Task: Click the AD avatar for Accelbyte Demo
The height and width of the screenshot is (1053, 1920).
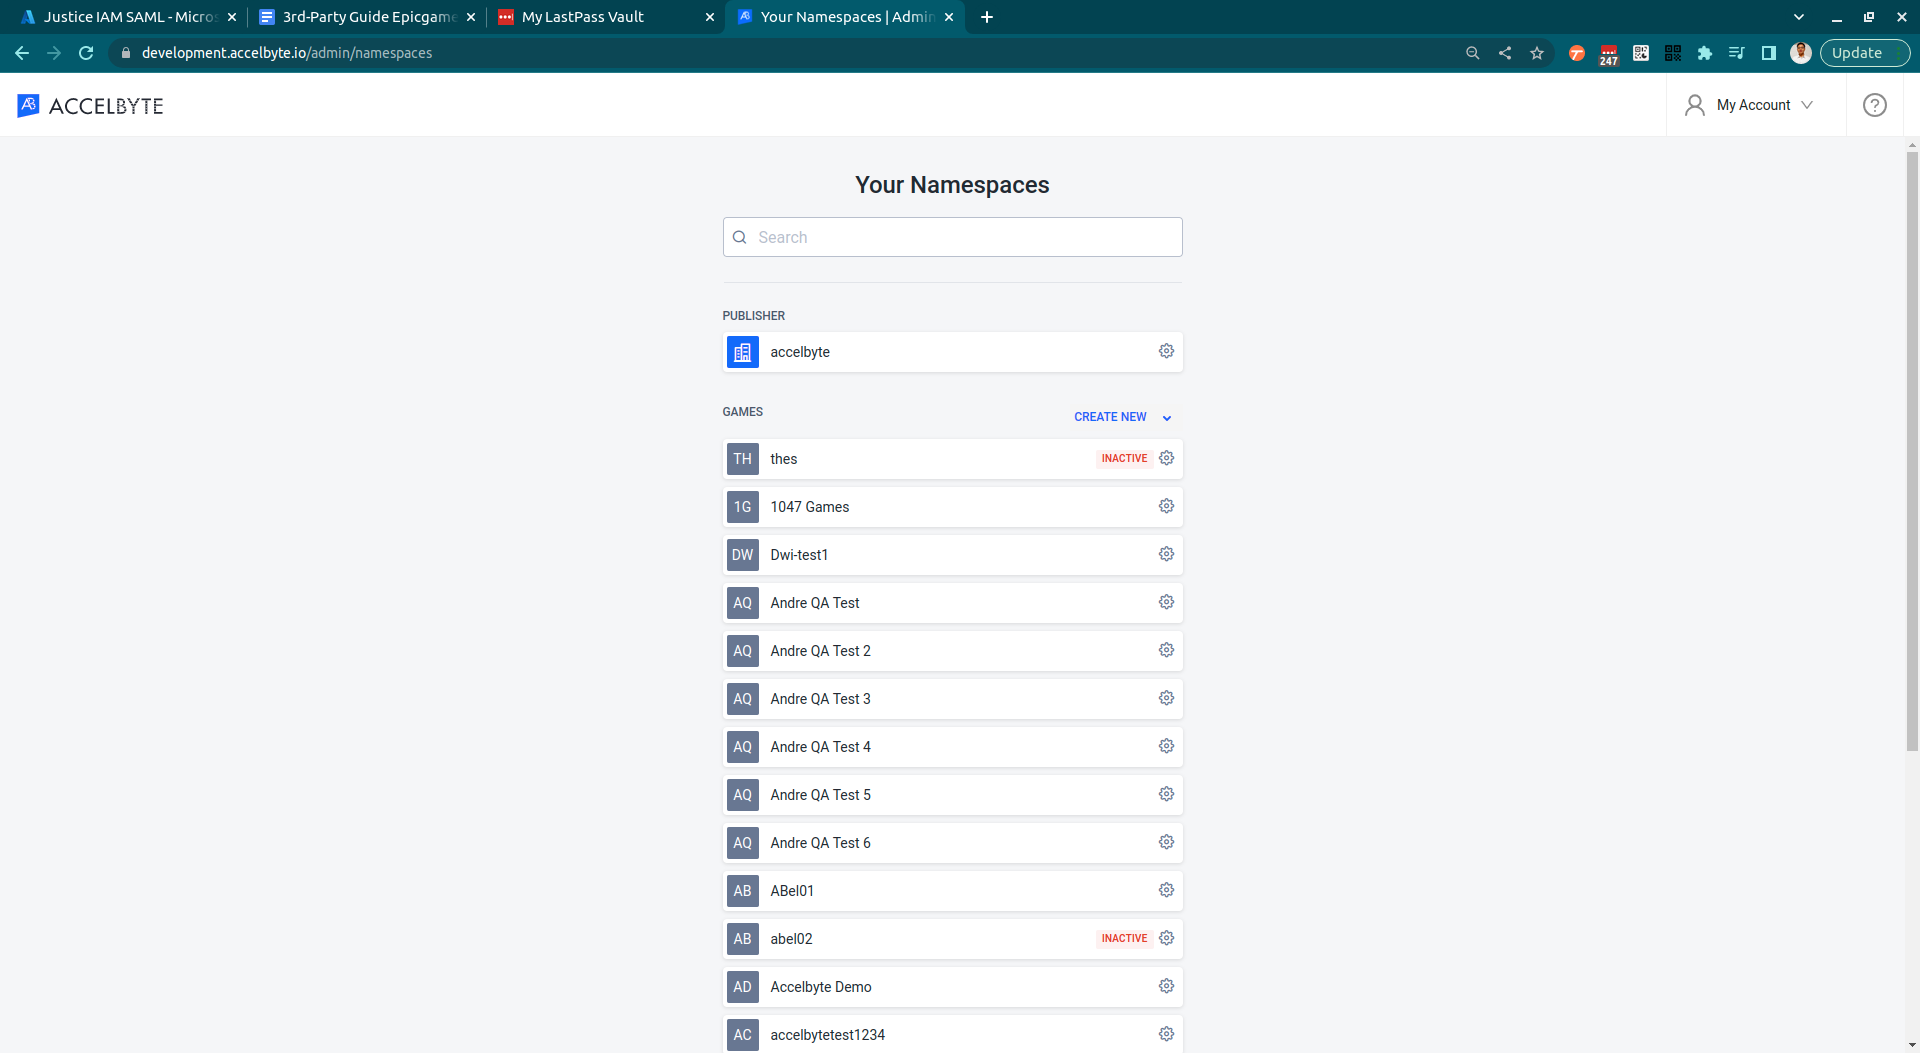Action: point(742,987)
